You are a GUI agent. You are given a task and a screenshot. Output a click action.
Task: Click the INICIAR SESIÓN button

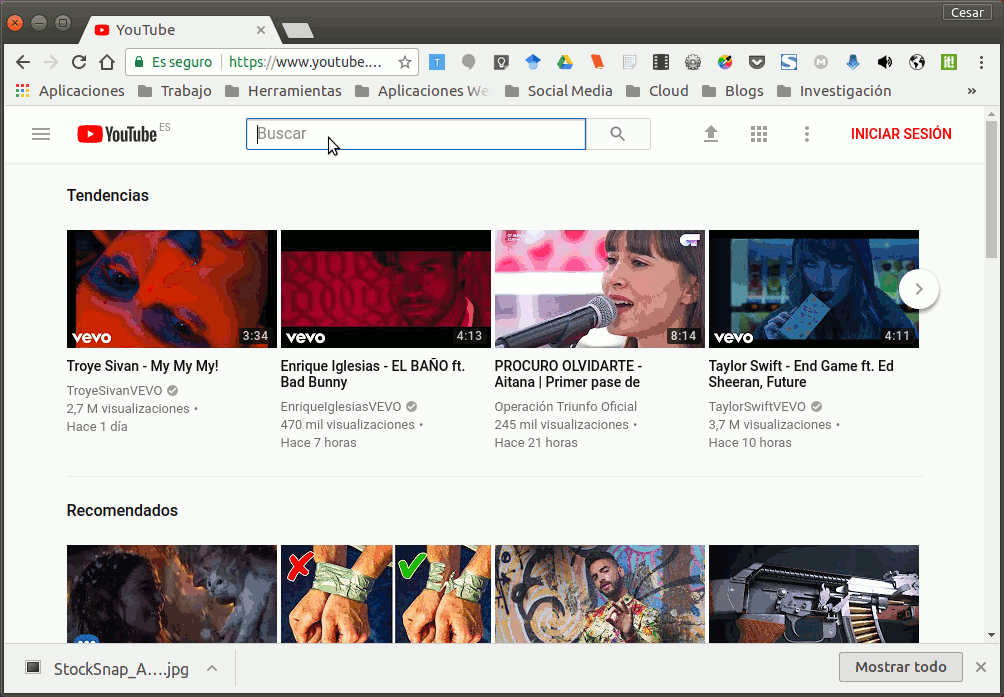pyautogui.click(x=901, y=134)
